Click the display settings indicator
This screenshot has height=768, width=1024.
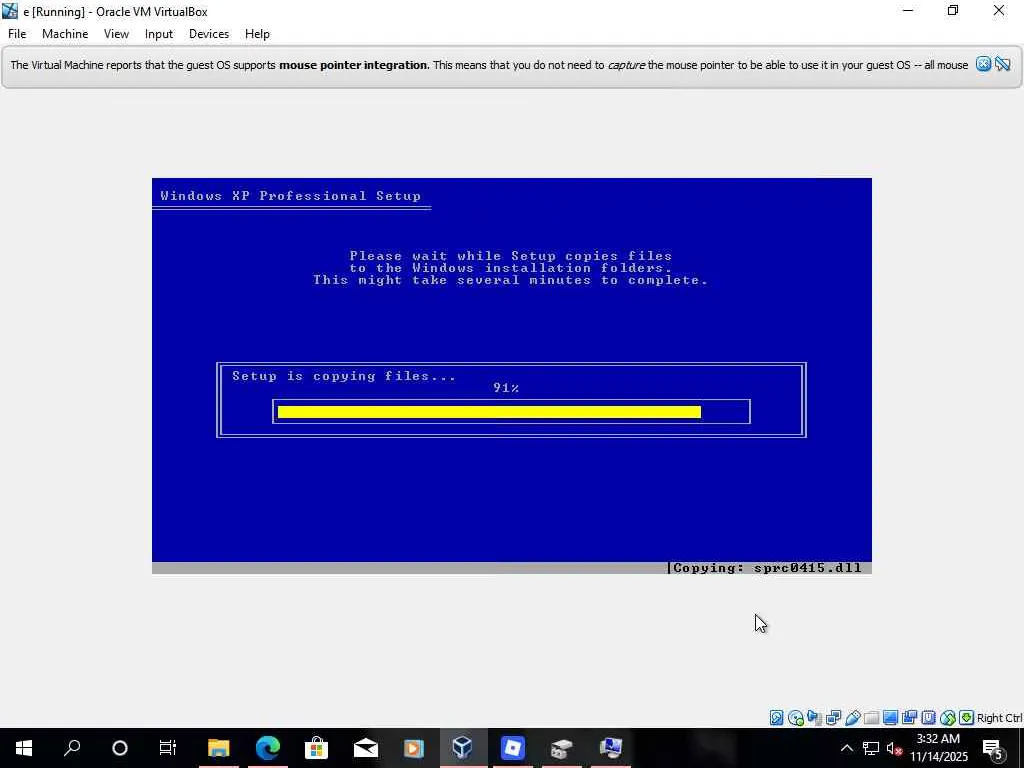tap(890, 718)
